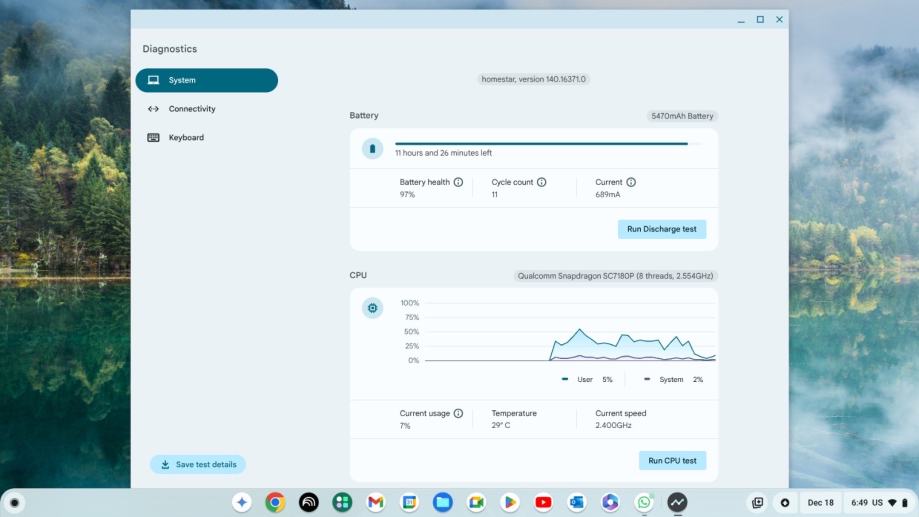Launch Gmail from the shelf

point(376,502)
